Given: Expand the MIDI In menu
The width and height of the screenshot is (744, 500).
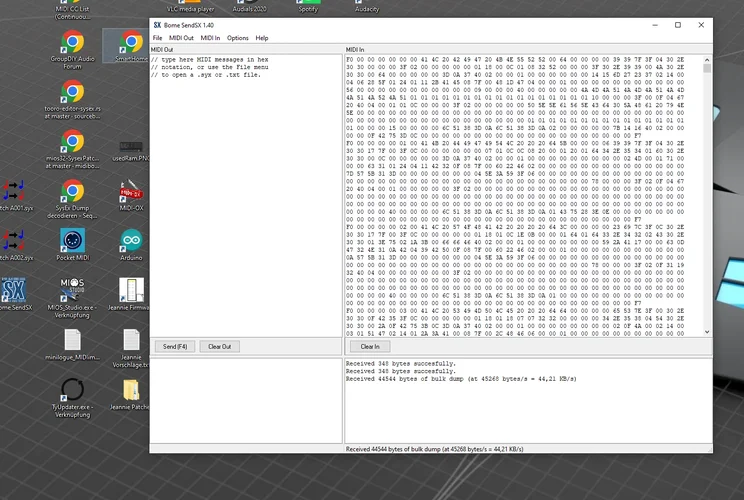Looking at the screenshot, I should coord(210,38).
